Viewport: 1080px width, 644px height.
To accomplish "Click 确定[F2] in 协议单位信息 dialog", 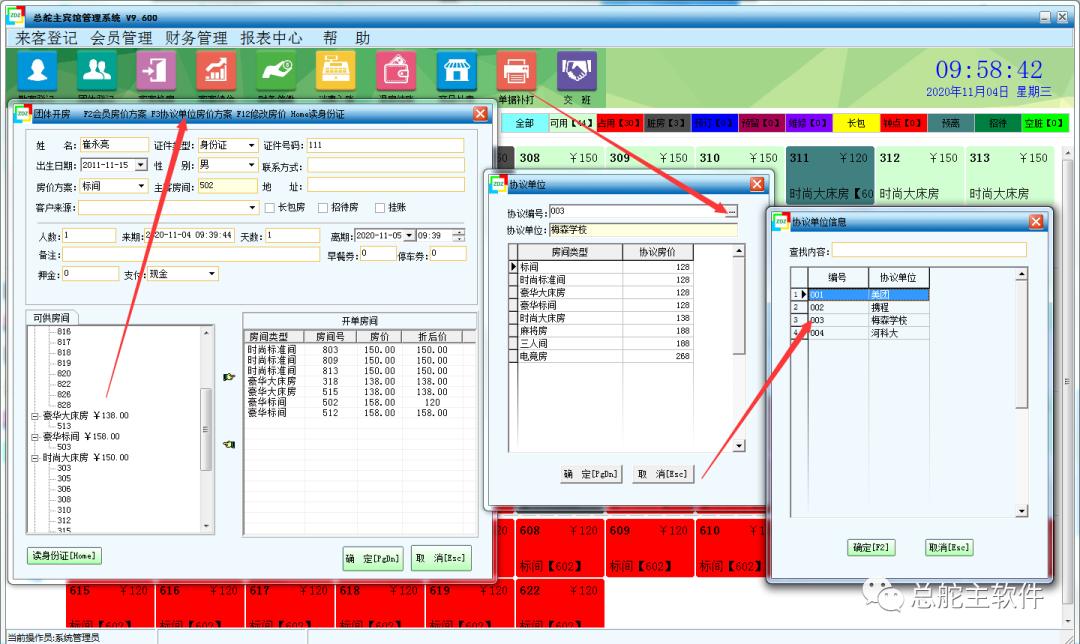I will pyautogui.click(x=871, y=547).
